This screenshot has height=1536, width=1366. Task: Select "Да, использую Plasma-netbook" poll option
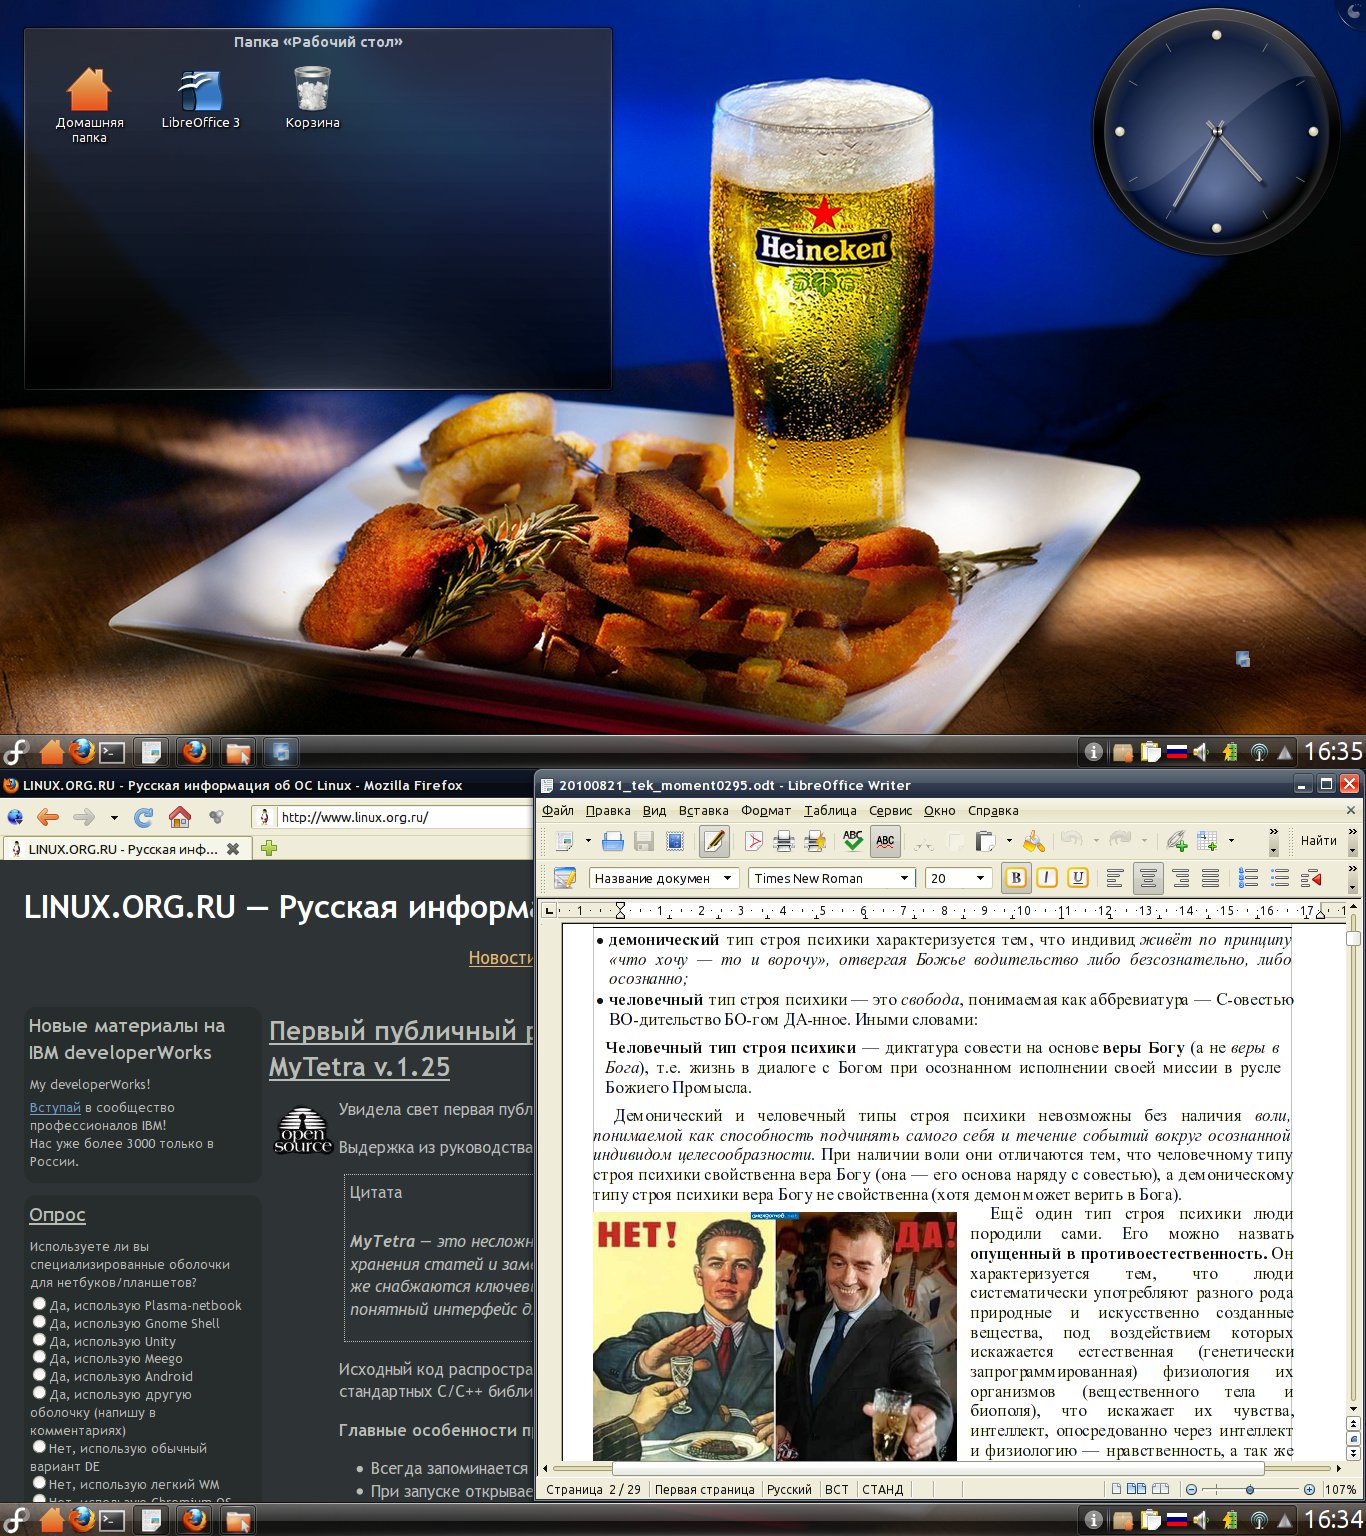pos(39,1304)
